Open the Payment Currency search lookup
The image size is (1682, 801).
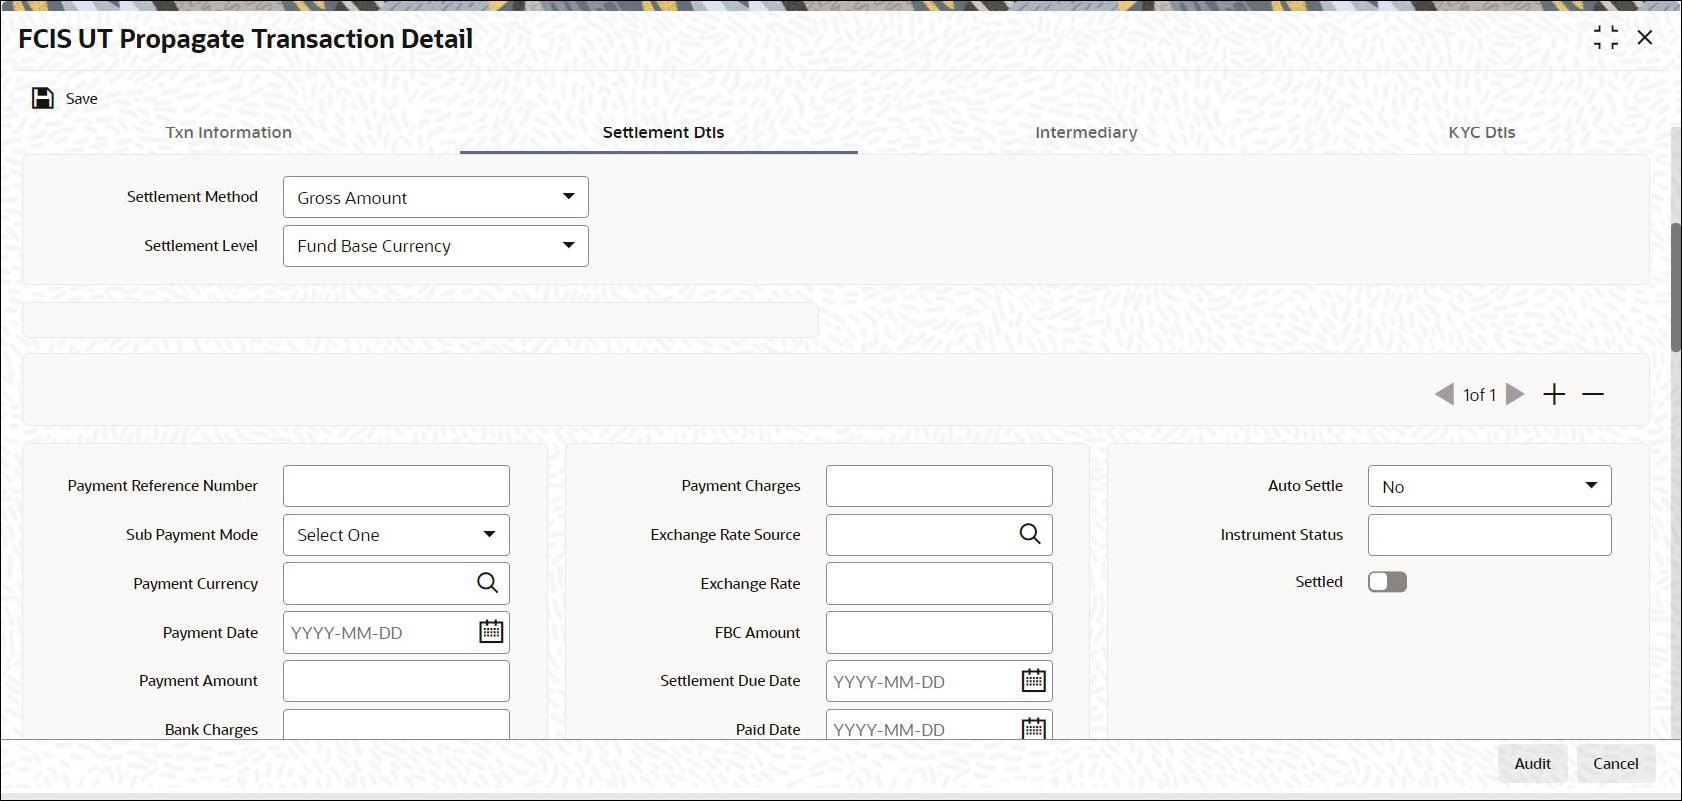[487, 583]
